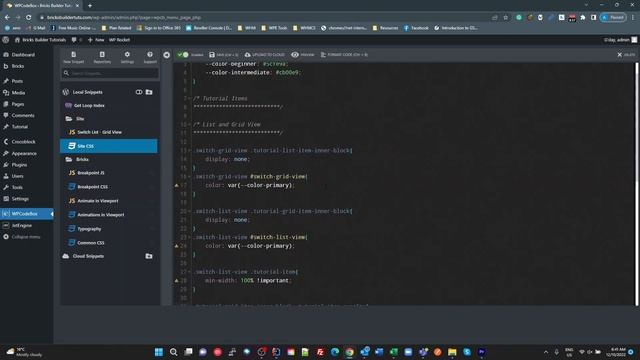Add new folder in Local Snippets
The width and height of the screenshot is (640, 360).
(149, 92)
